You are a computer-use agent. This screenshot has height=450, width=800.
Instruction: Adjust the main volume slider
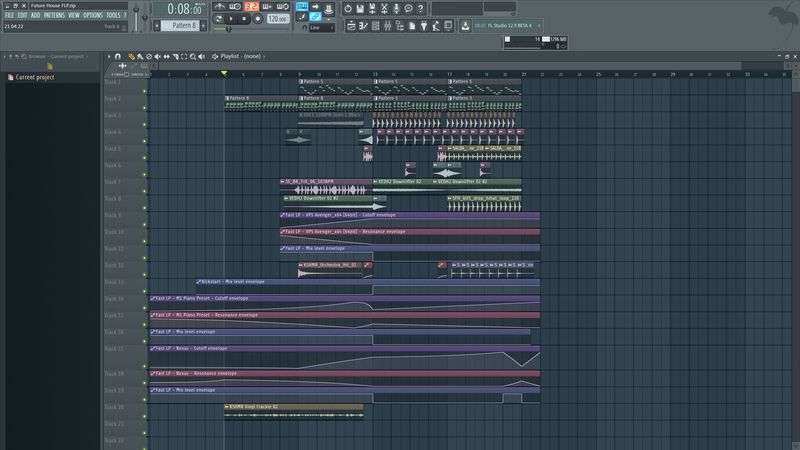click(136, 16)
